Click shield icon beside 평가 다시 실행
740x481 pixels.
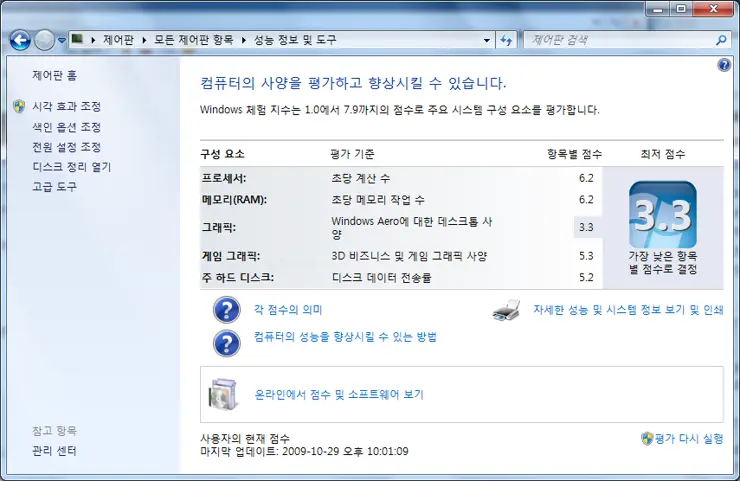(647, 439)
